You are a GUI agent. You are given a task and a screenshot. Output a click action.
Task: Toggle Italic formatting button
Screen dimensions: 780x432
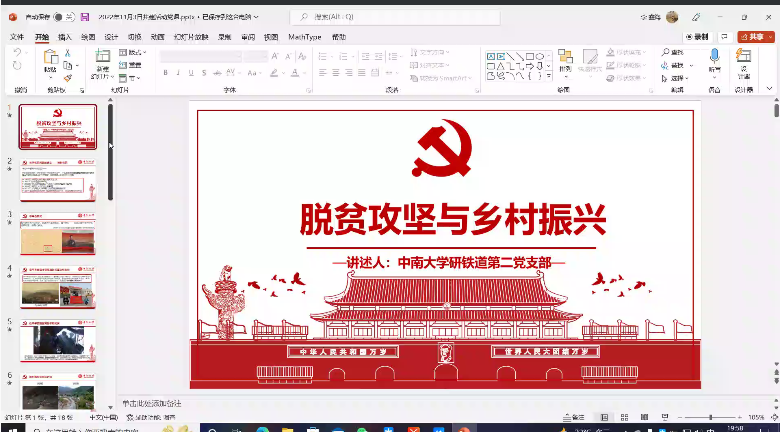(178, 73)
